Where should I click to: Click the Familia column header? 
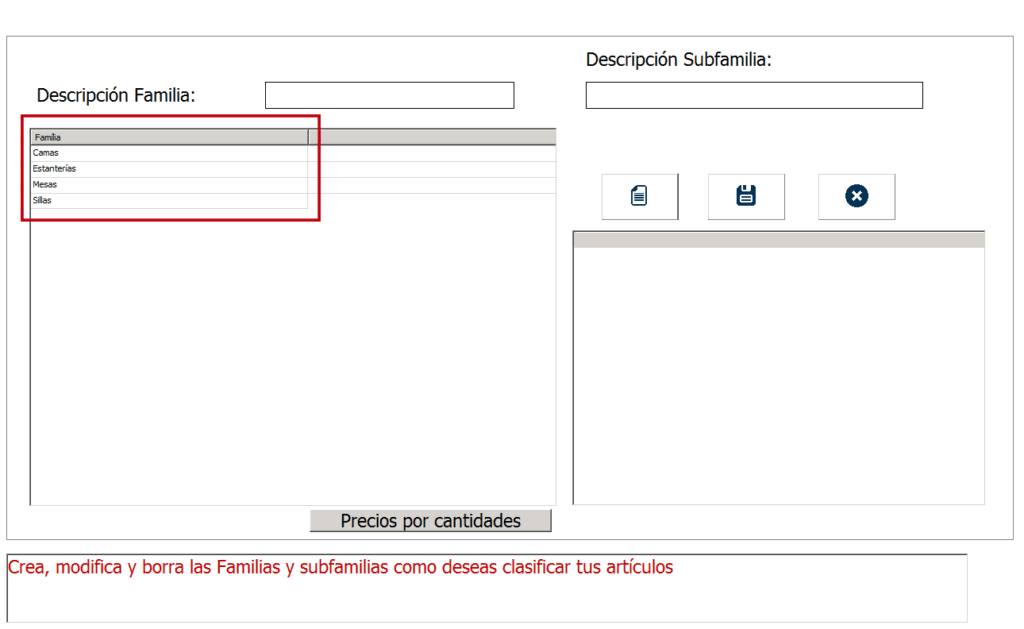pyautogui.click(x=168, y=136)
